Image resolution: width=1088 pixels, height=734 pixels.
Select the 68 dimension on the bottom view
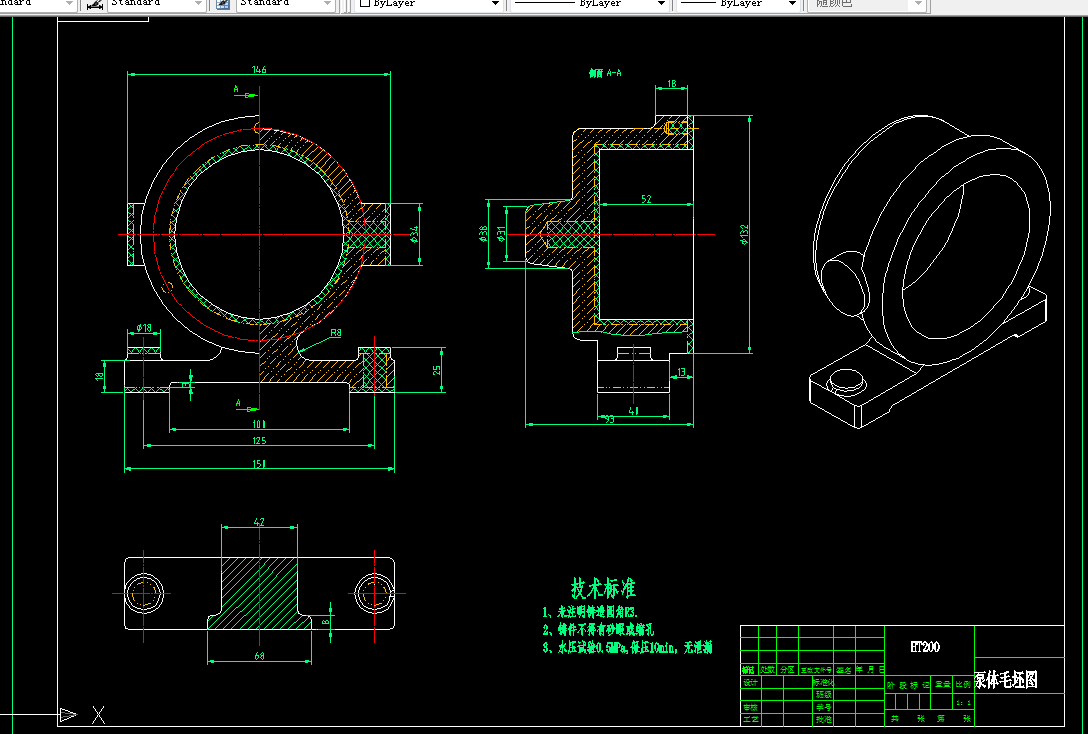coord(259,656)
